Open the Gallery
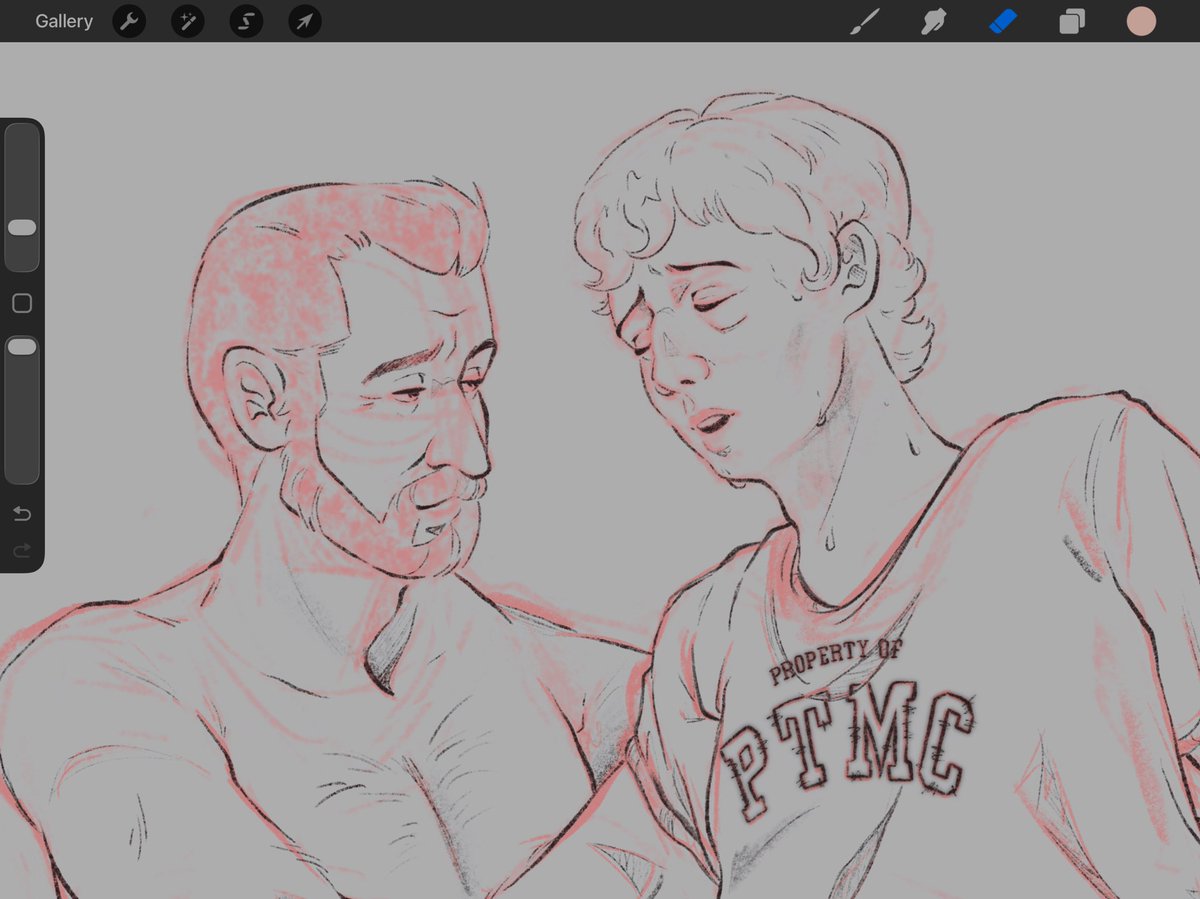 (x=64, y=21)
